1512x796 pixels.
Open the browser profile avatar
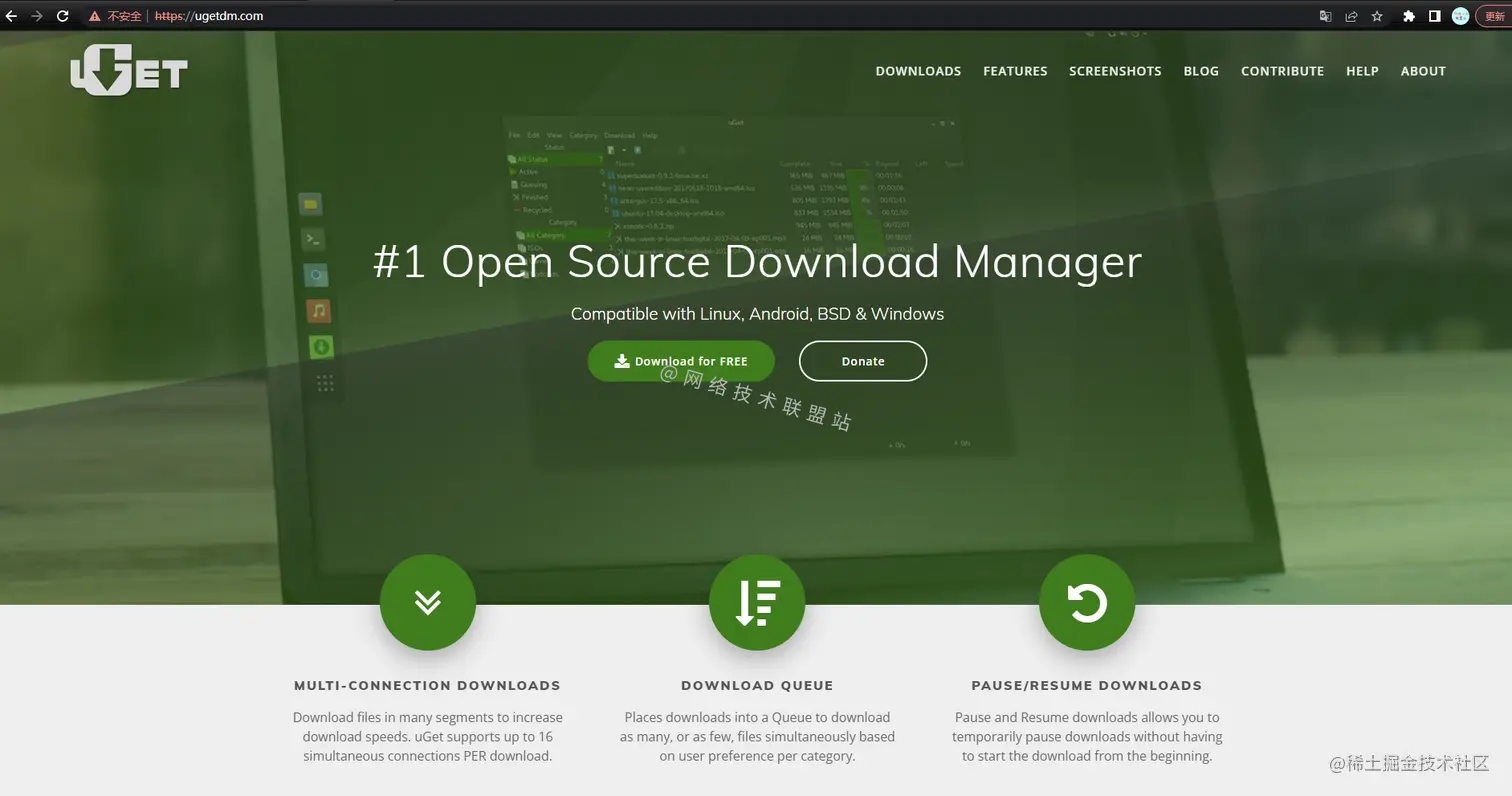[x=1460, y=16]
